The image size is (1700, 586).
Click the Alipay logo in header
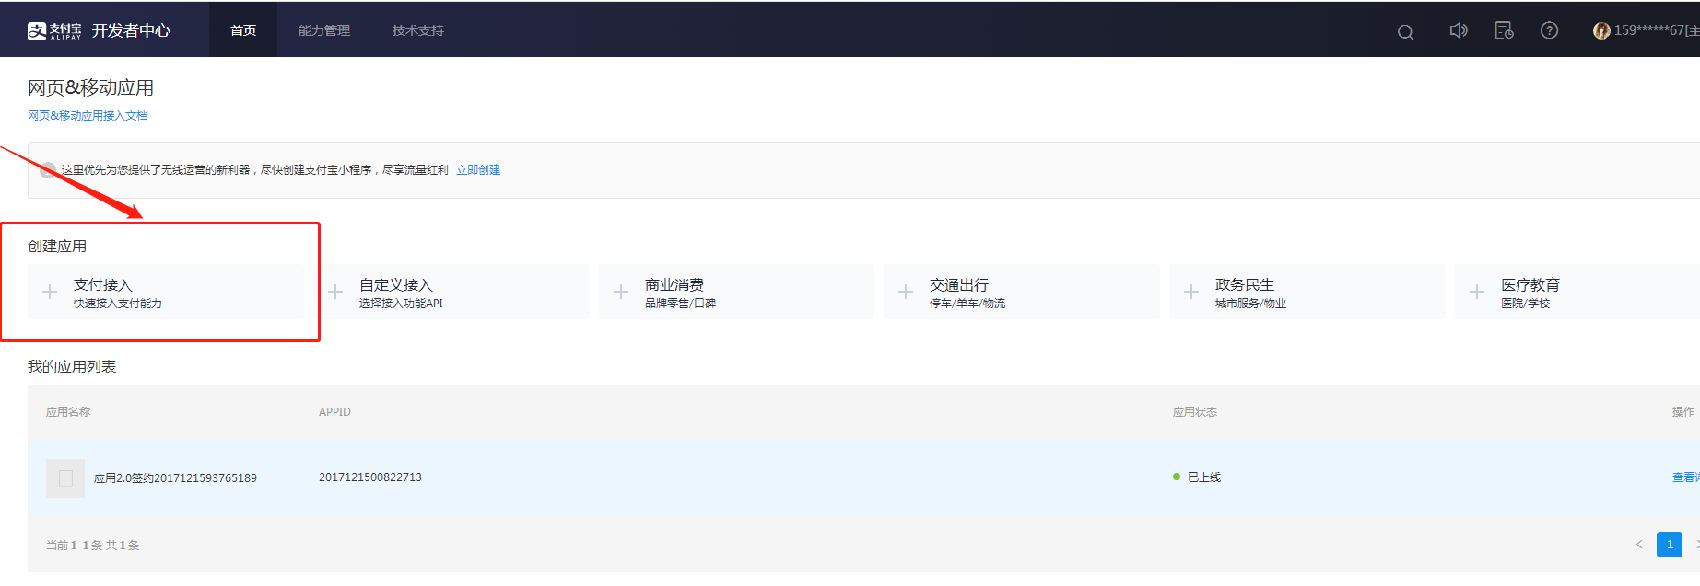tap(54, 31)
